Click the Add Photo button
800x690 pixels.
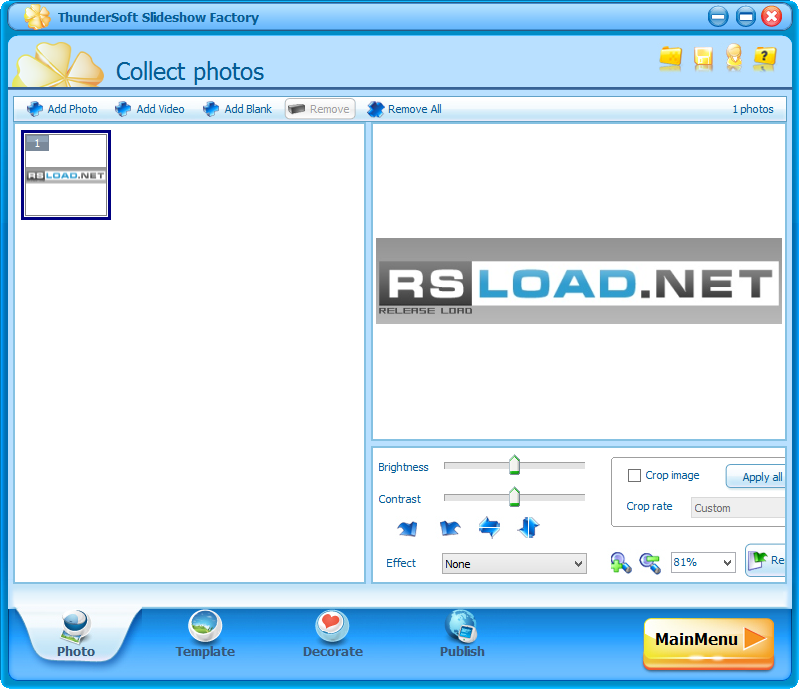point(62,109)
